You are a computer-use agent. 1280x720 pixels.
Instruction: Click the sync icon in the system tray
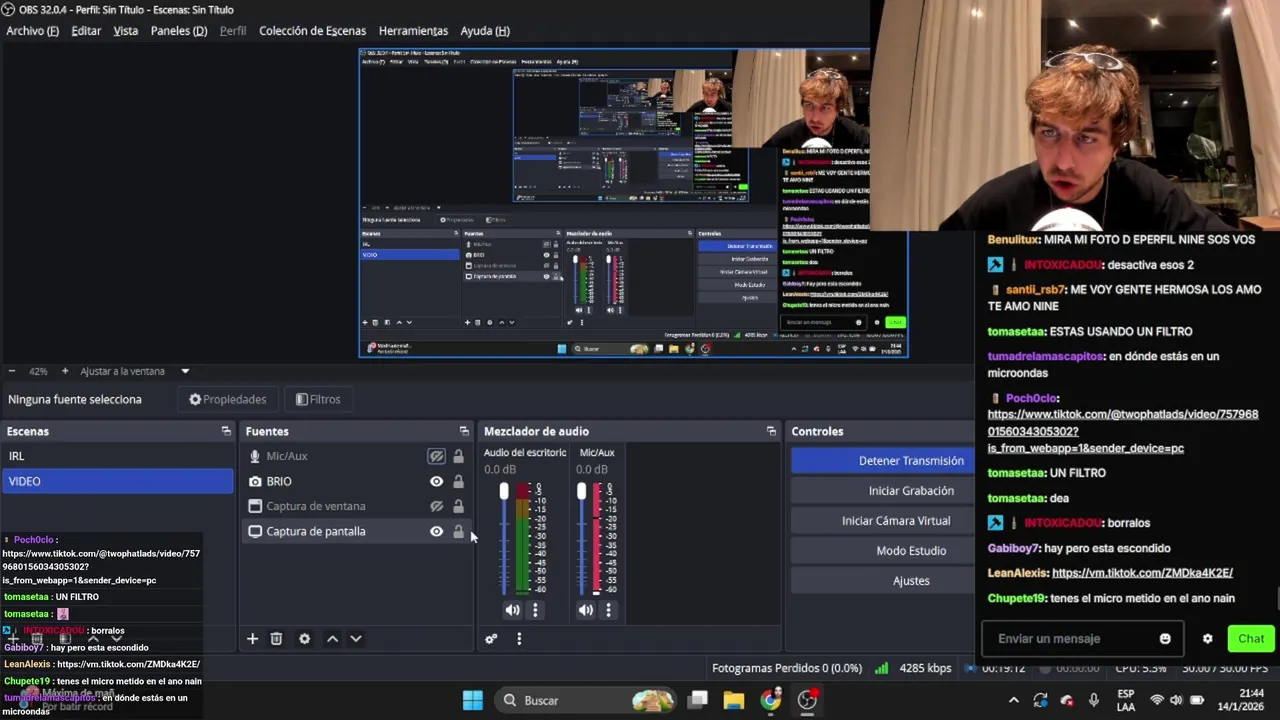pos(1040,700)
